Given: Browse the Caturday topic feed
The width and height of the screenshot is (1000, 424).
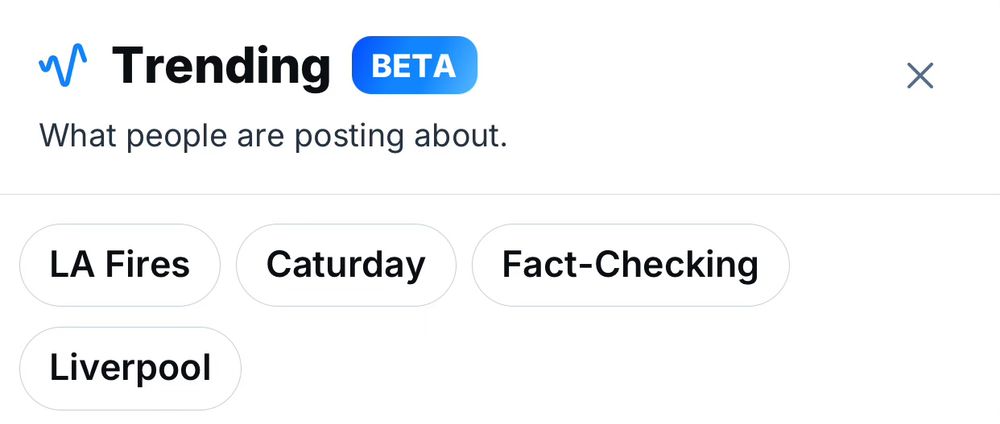Looking at the screenshot, I should click(x=346, y=265).
